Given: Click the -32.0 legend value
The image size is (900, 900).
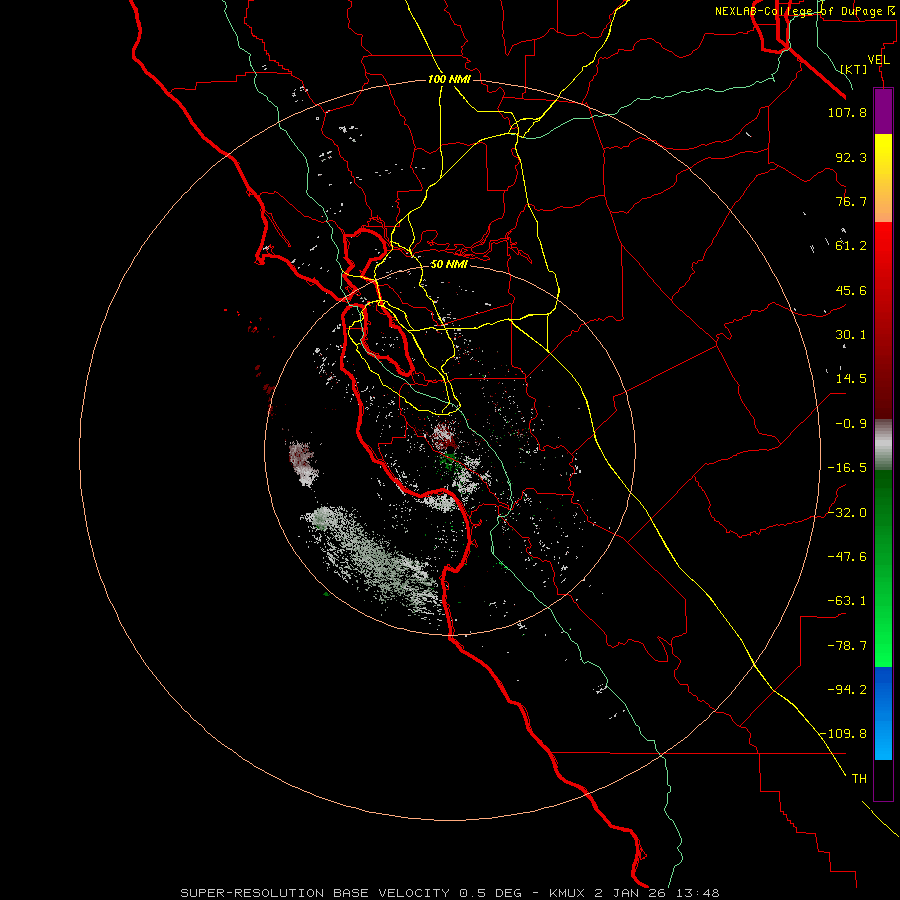Looking at the screenshot, I should [x=847, y=513].
